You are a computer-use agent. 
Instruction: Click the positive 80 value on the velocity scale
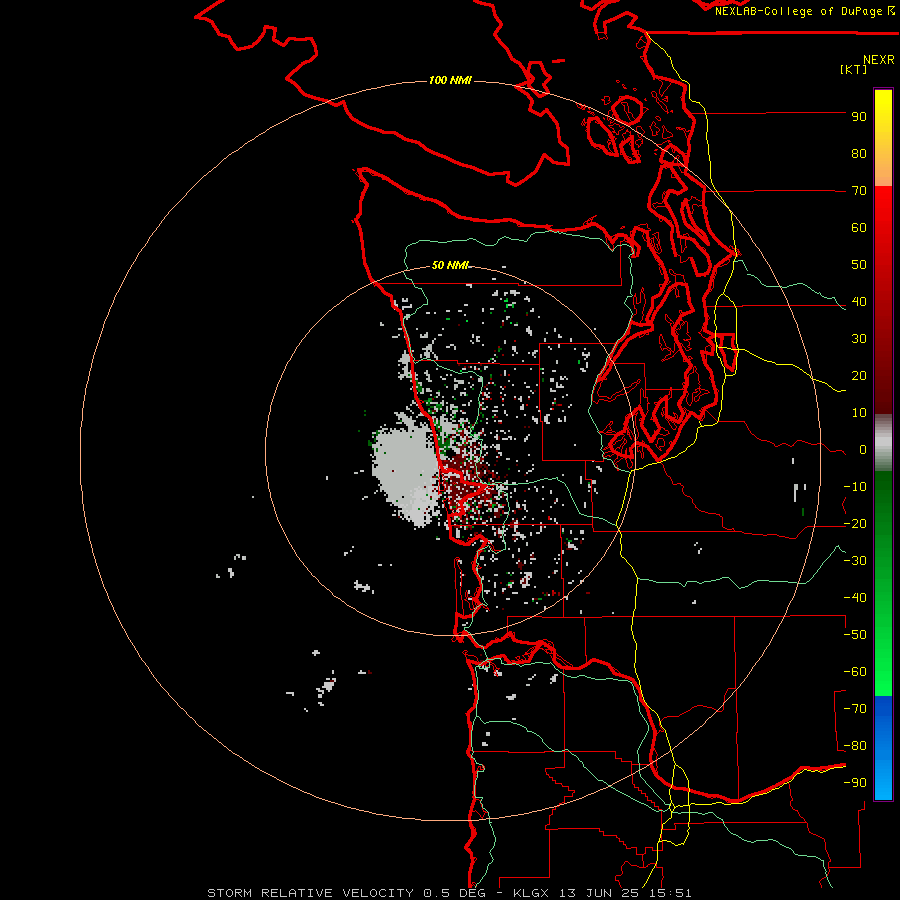point(859,154)
